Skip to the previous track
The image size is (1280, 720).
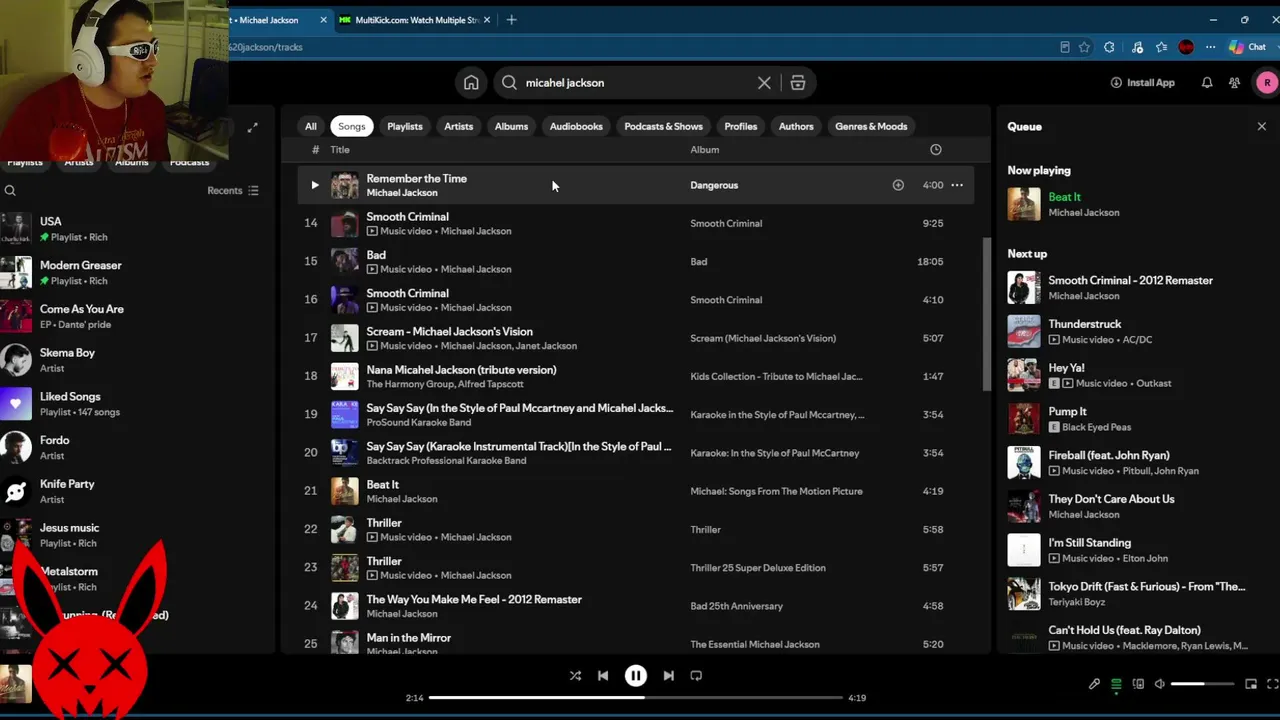click(x=603, y=676)
